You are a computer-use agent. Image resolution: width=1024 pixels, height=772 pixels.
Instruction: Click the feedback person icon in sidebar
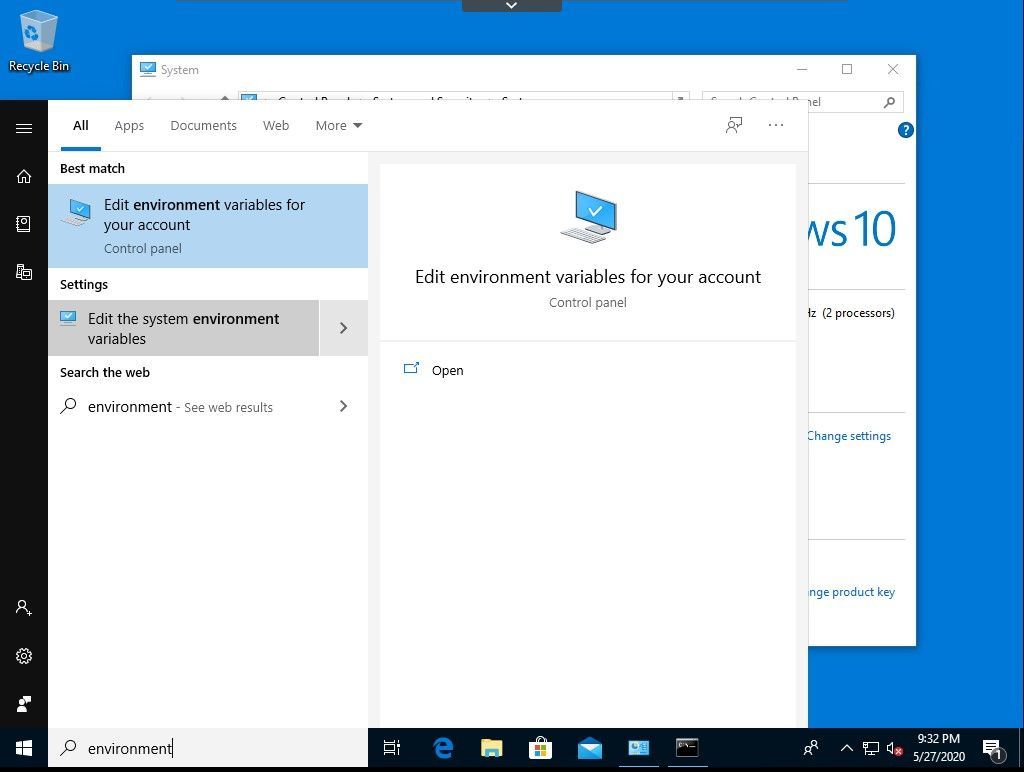[24, 703]
